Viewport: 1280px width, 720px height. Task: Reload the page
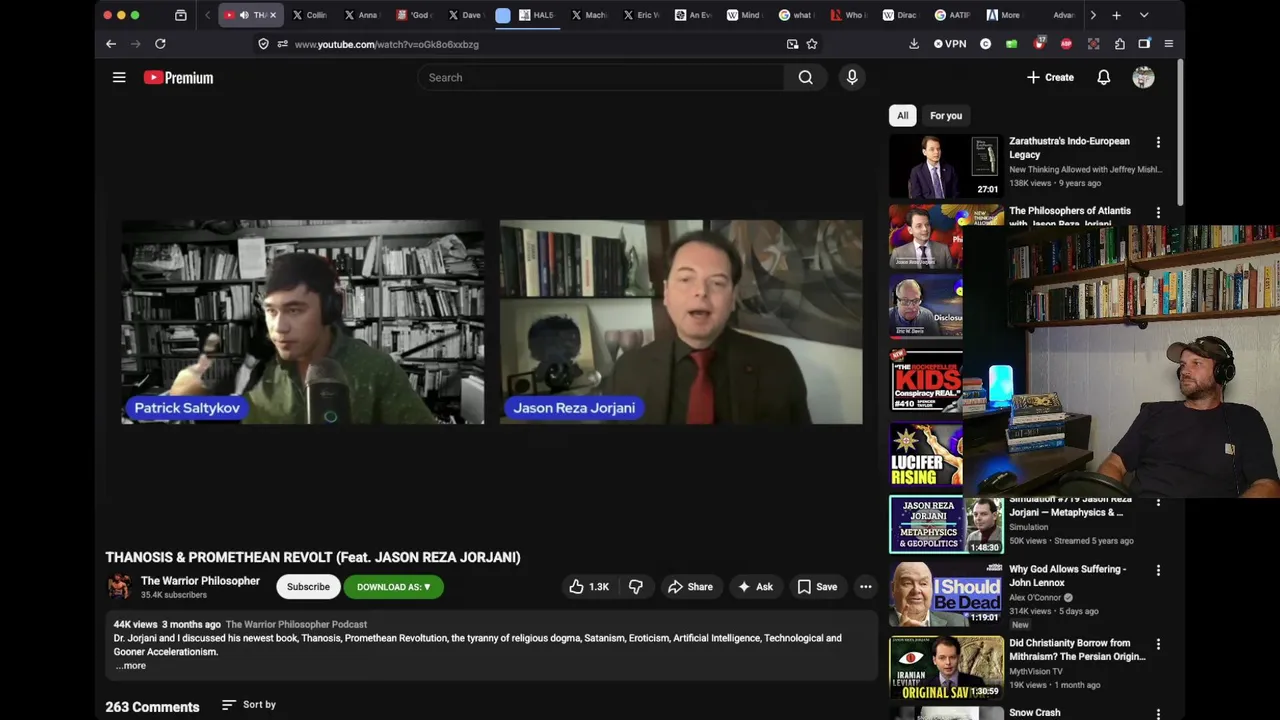pos(160,44)
